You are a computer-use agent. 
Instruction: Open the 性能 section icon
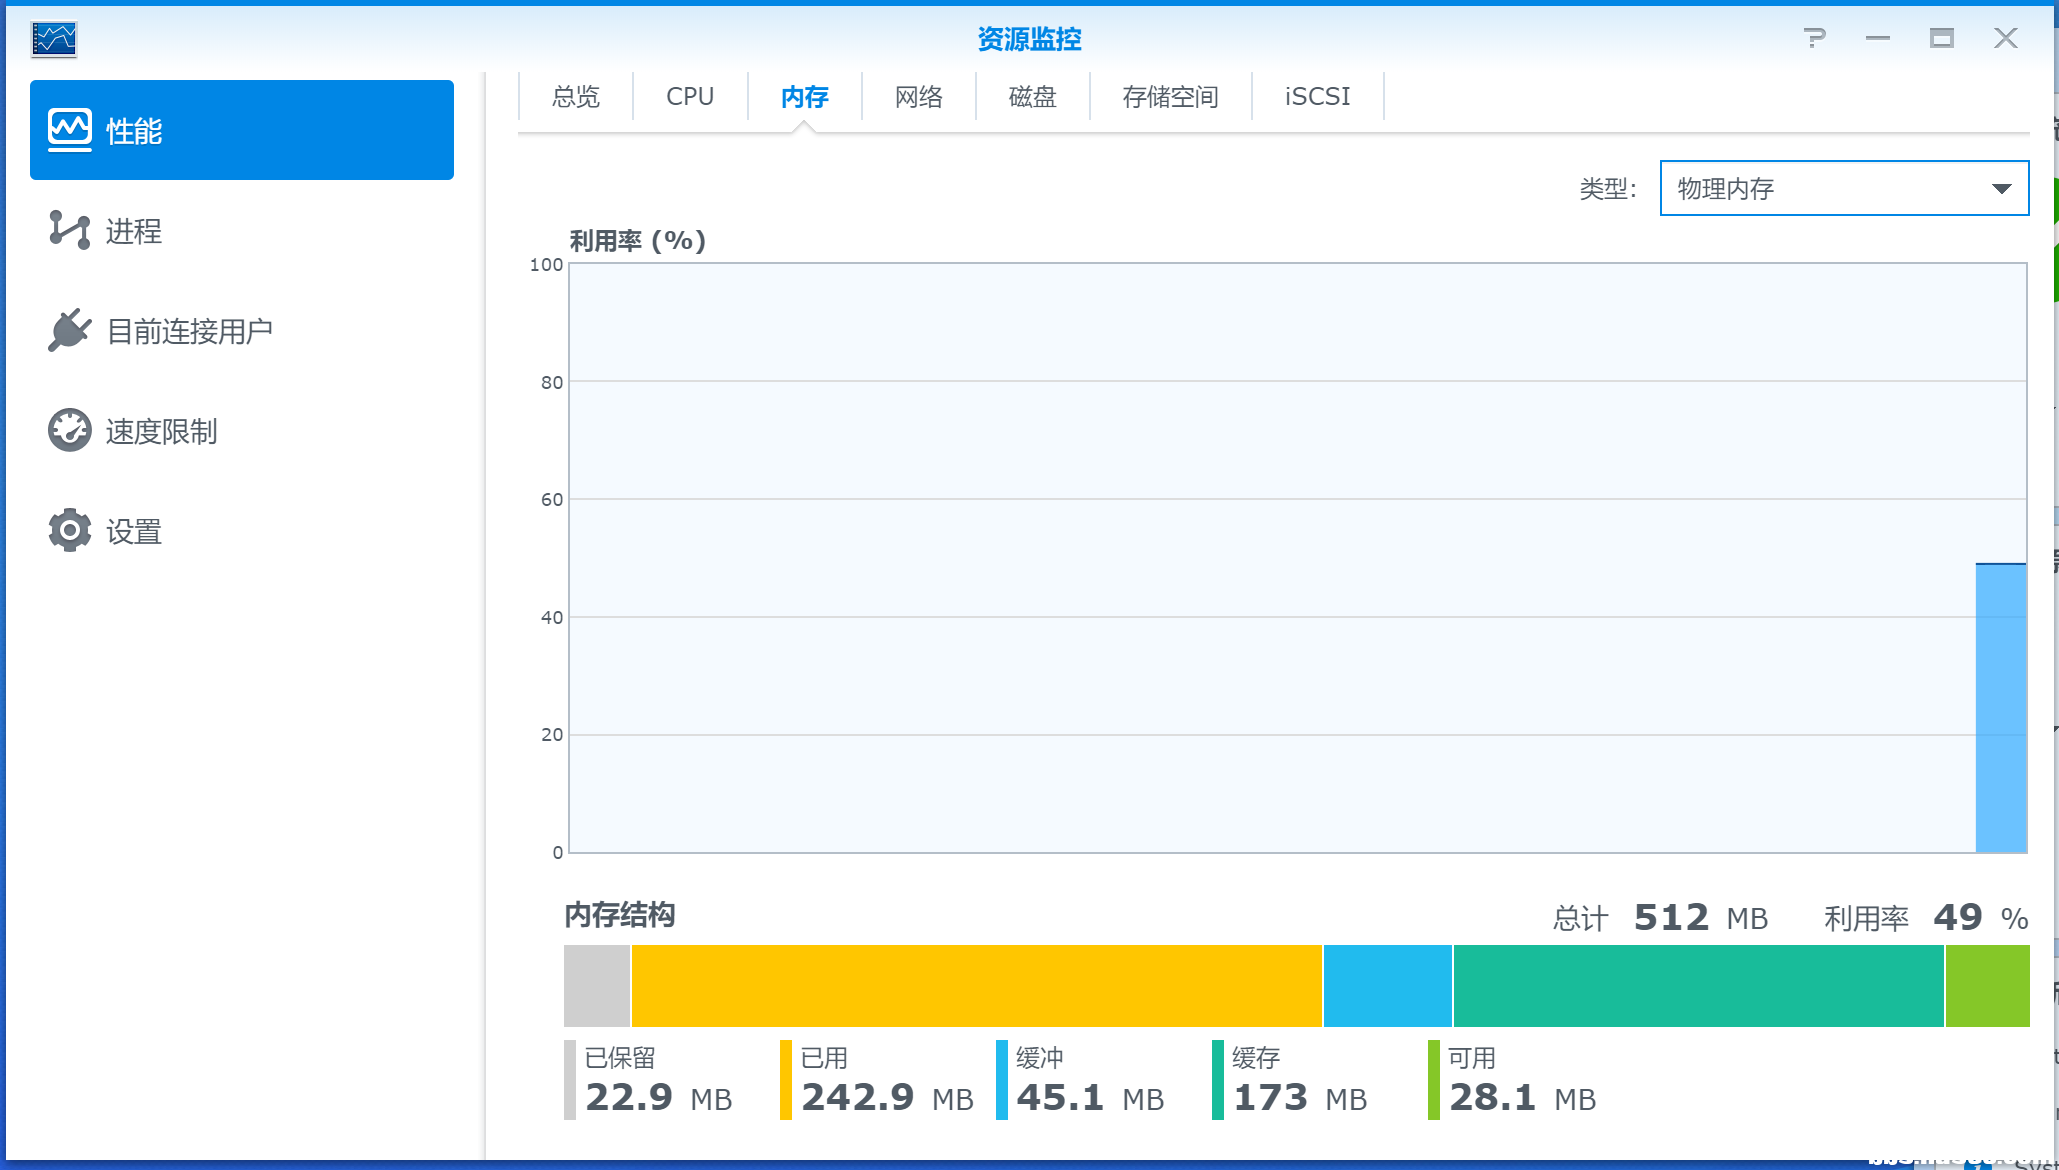click(x=70, y=130)
